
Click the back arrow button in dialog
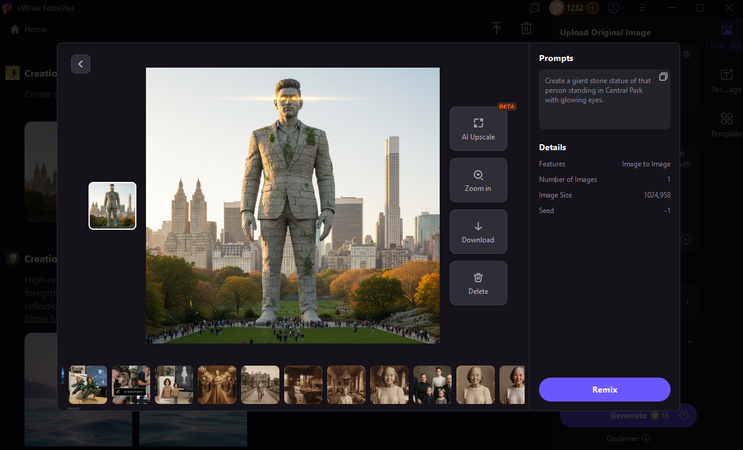81,64
